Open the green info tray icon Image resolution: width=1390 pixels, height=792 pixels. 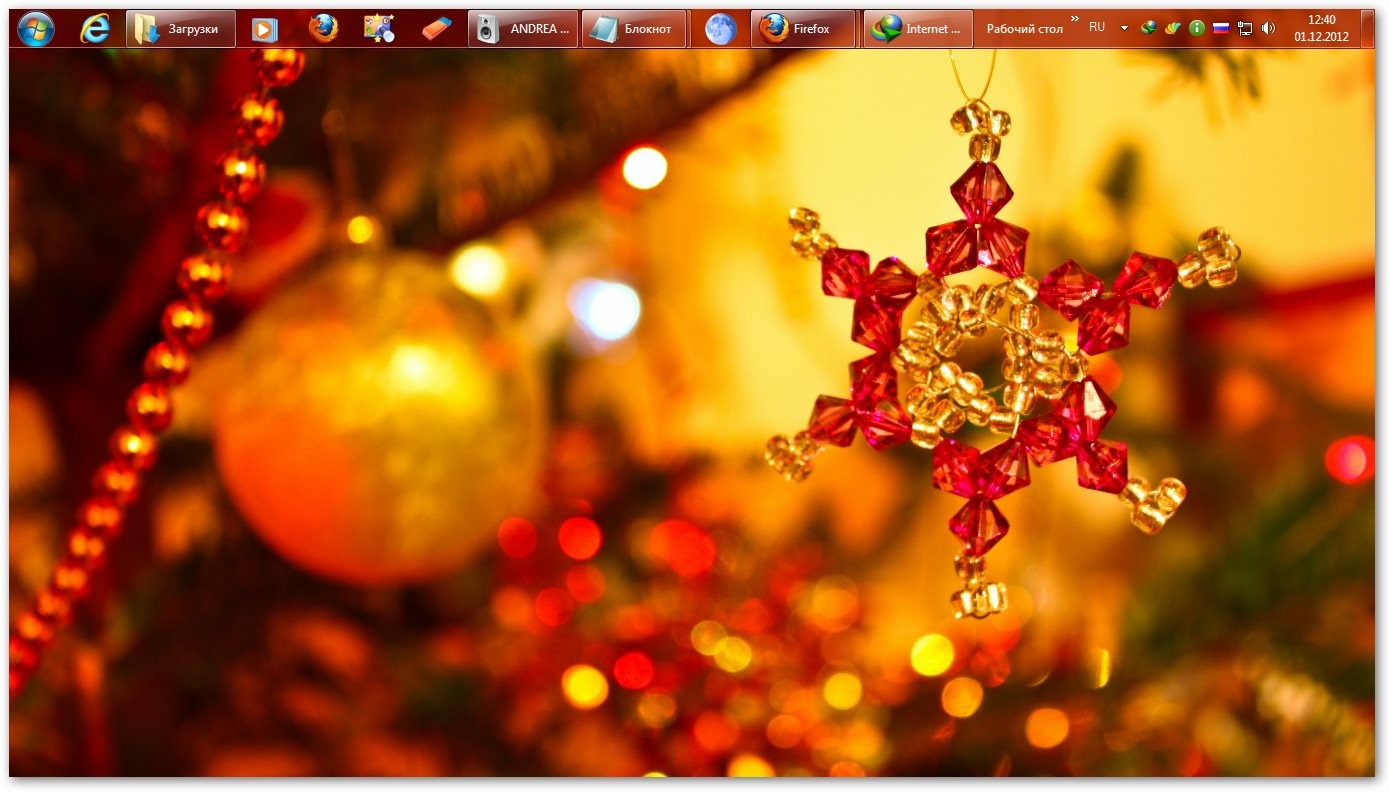click(x=1196, y=28)
